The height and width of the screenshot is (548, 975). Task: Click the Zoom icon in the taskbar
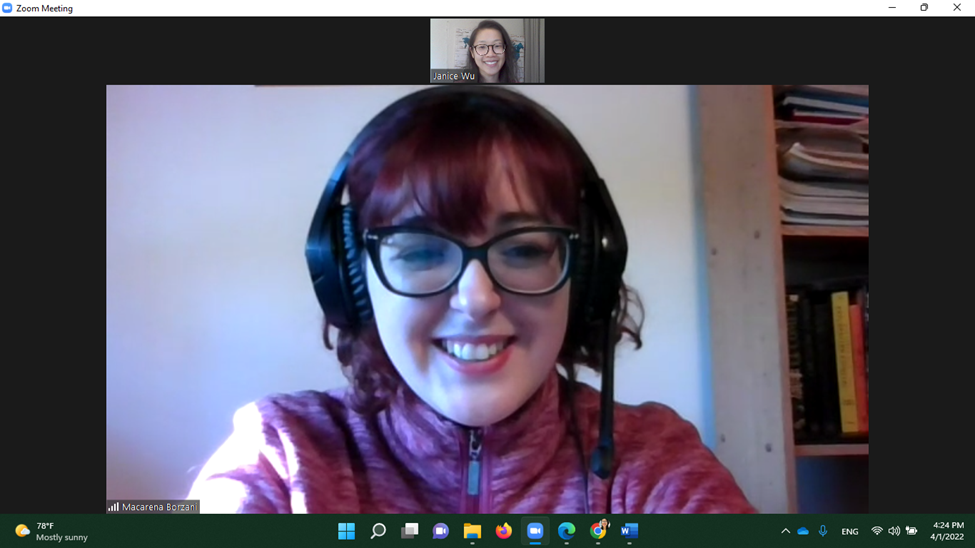(535, 531)
